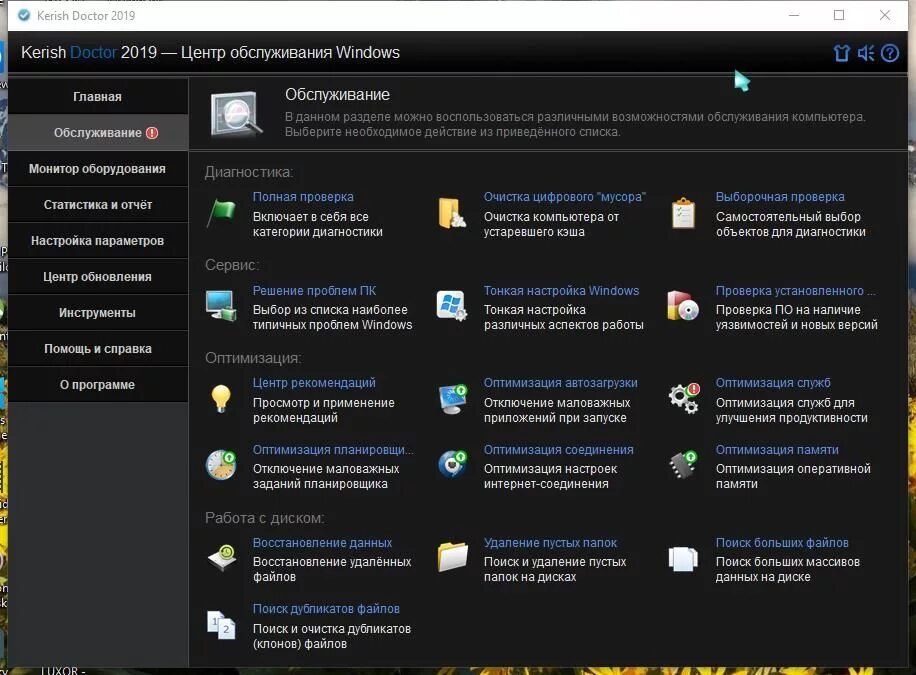Click text "Поиск и очистка дубликатов (клонов) файлов"
Screen dimensions: 916x675
pos(331,636)
